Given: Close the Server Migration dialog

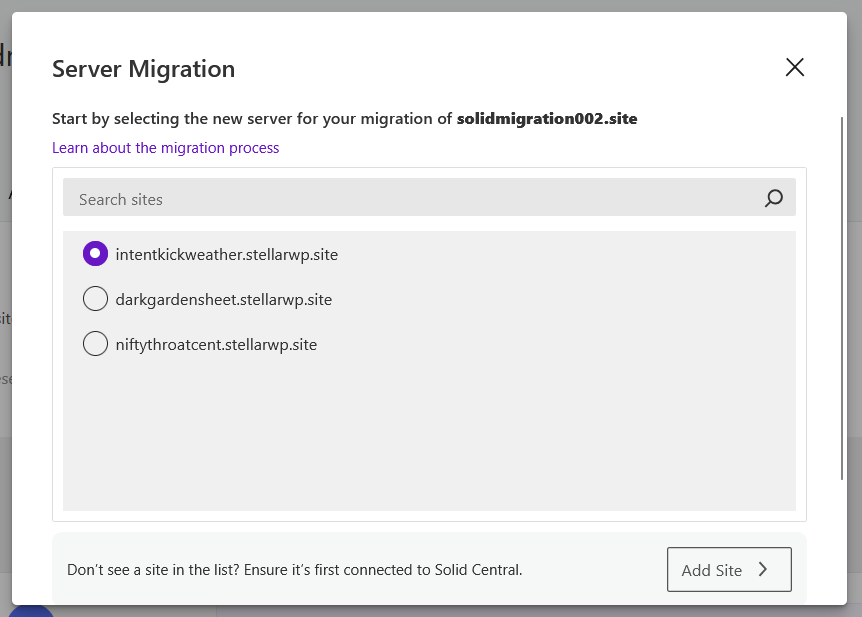Looking at the screenshot, I should point(795,68).
